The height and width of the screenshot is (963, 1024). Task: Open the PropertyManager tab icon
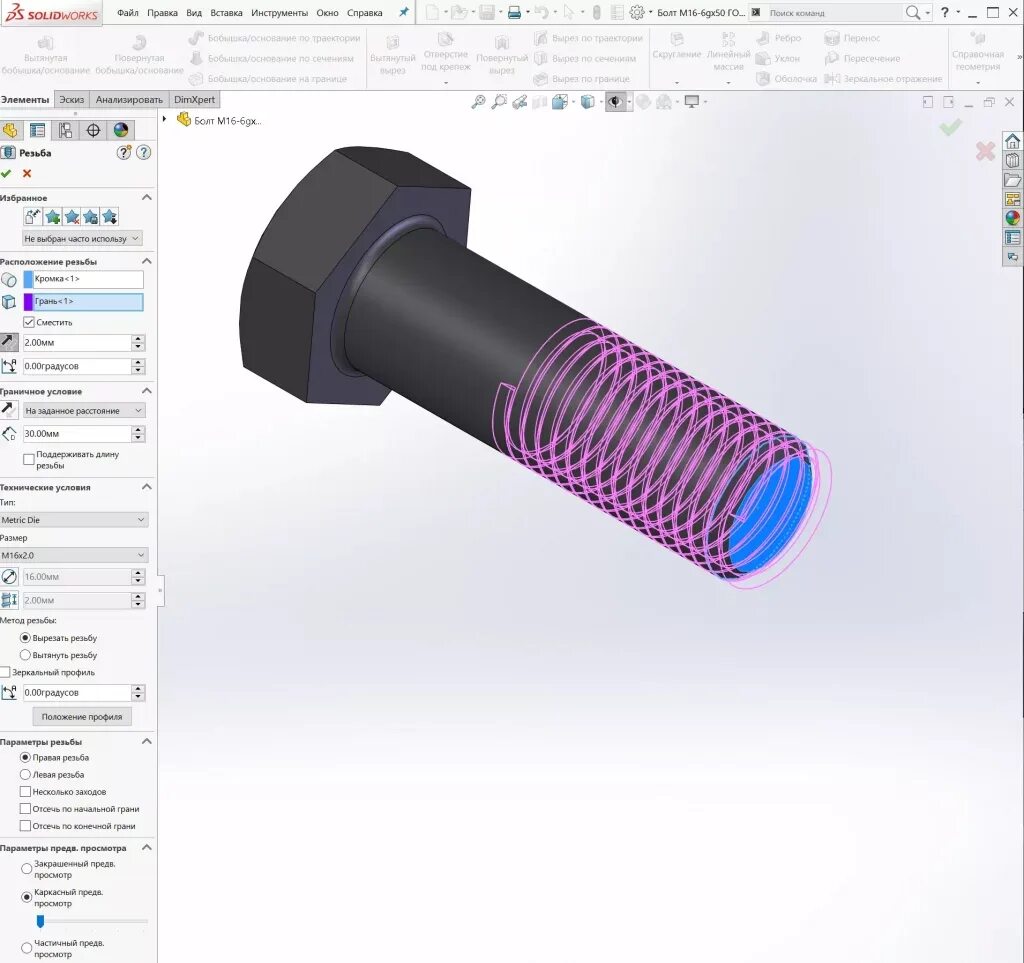pos(38,130)
